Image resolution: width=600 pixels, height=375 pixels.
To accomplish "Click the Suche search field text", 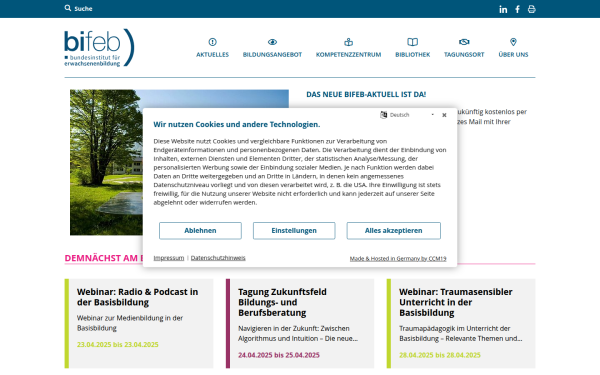I will coord(83,8).
